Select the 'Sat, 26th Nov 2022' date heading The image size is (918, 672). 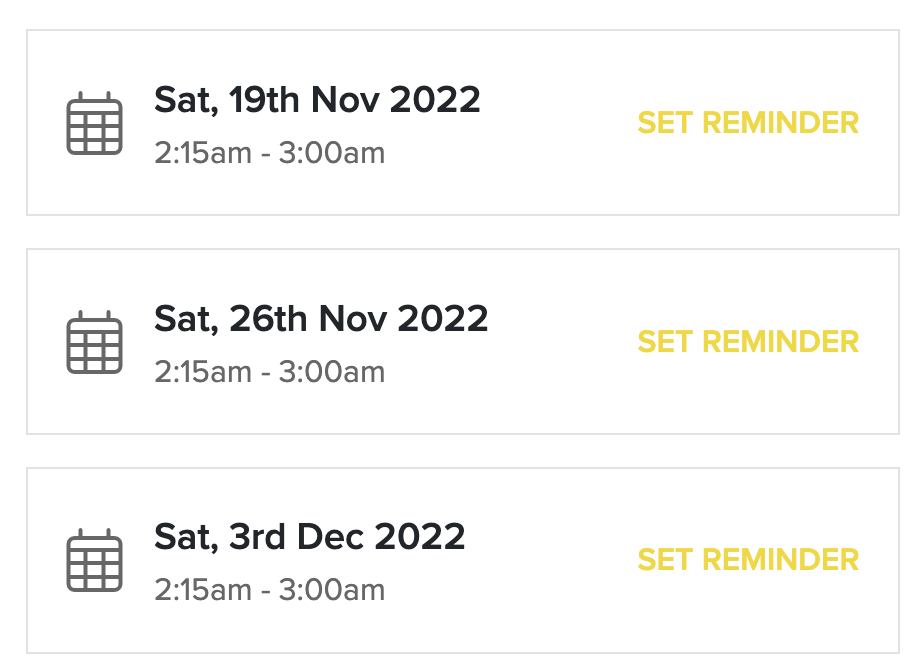click(x=321, y=319)
